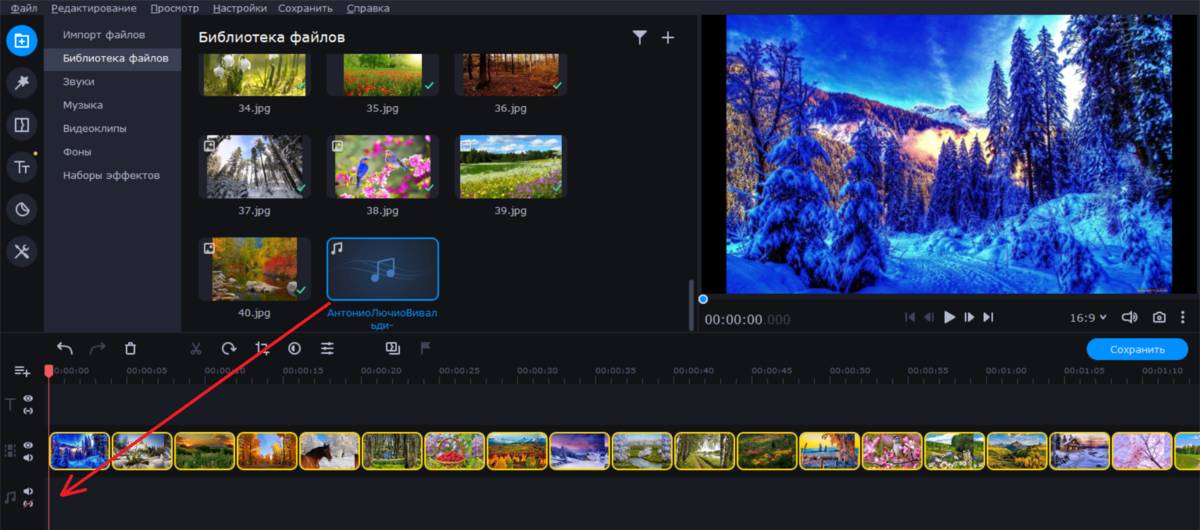Hide the titles track with eye icon
This screenshot has height=530, width=1200.
pos(29,398)
